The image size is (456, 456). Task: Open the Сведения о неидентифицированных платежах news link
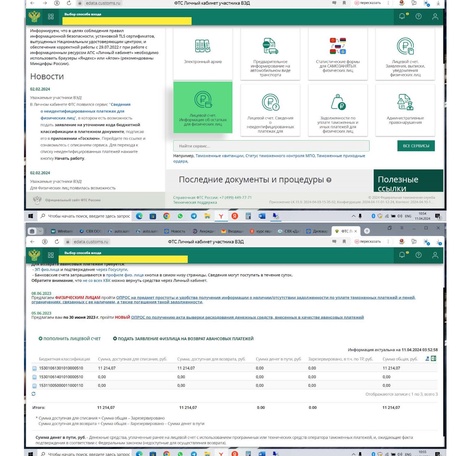click(x=85, y=111)
